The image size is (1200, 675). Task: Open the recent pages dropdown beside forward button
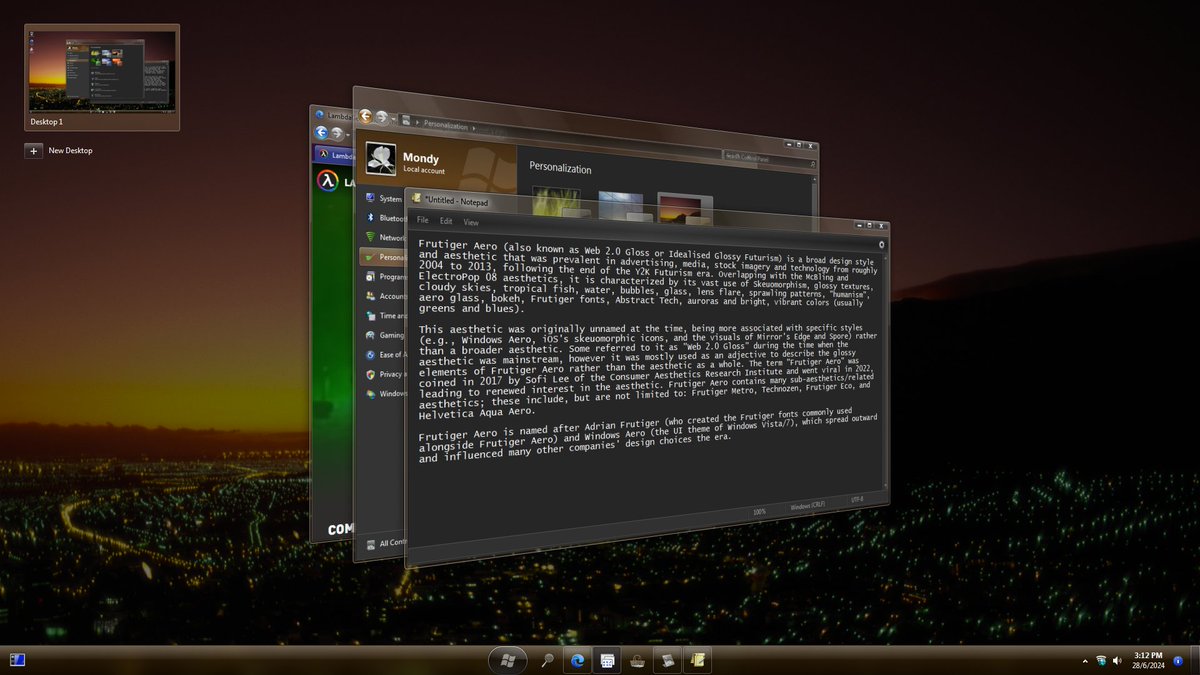392,117
